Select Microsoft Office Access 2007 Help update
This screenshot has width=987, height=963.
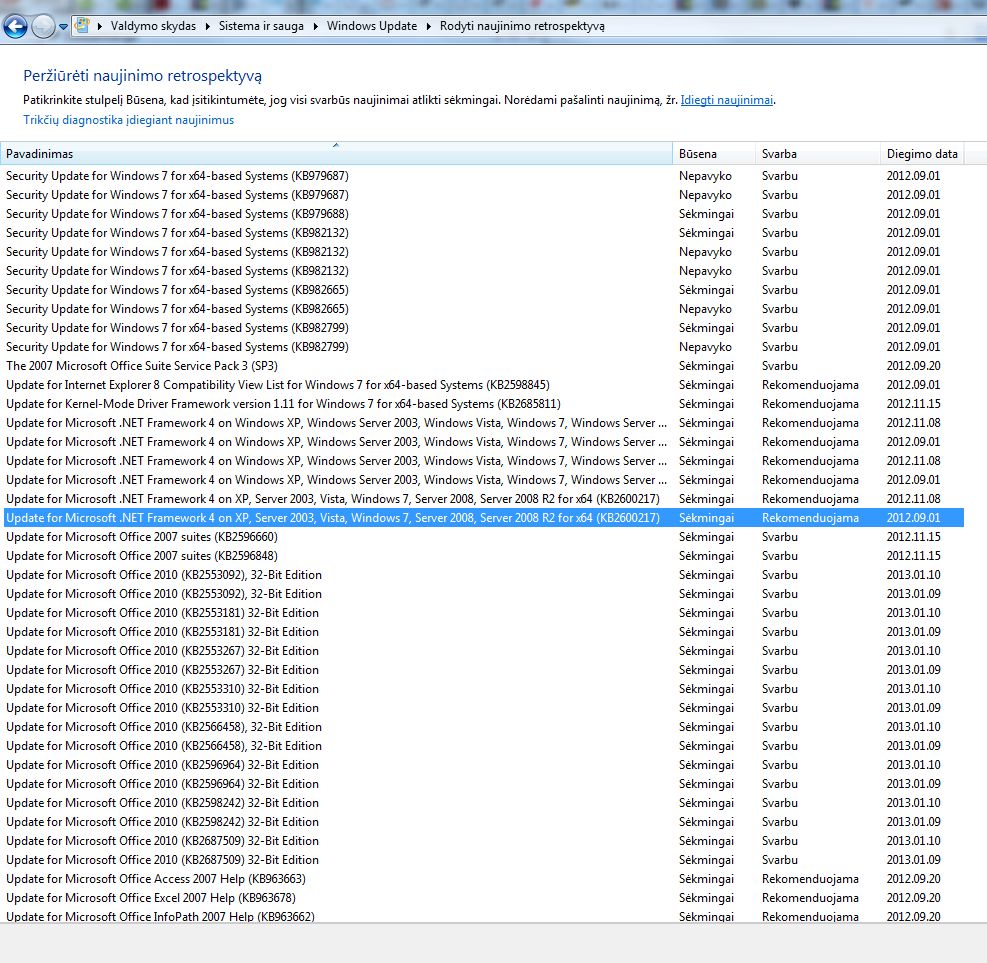click(x=155, y=879)
